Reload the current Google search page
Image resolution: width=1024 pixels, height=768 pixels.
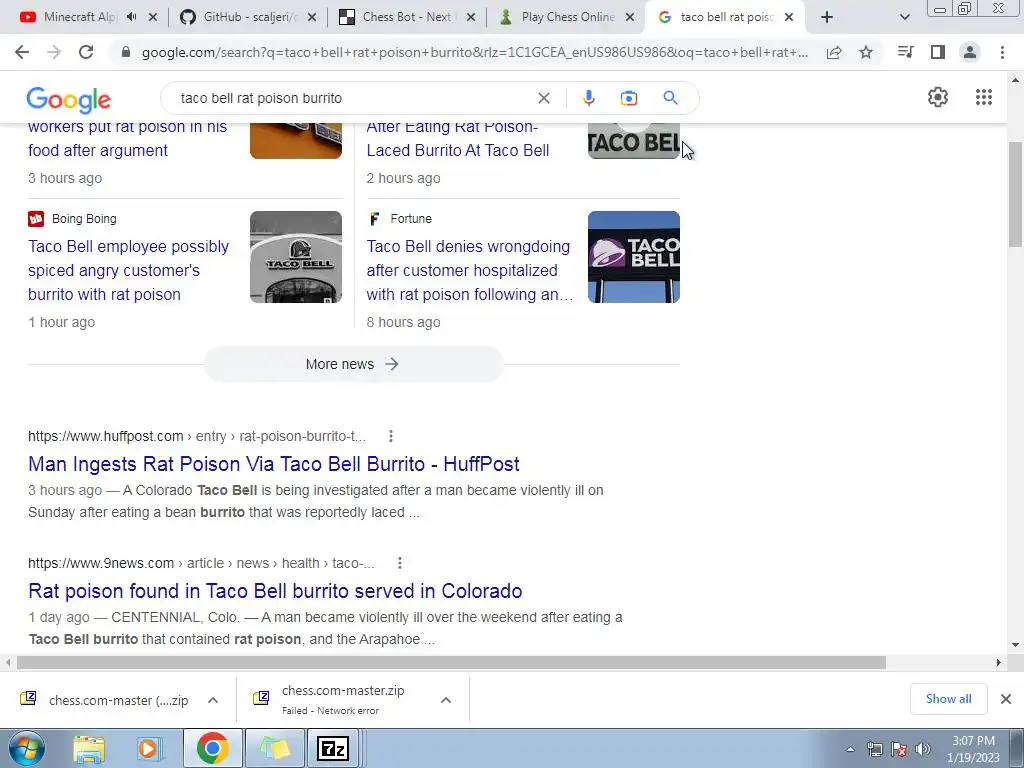point(86,52)
